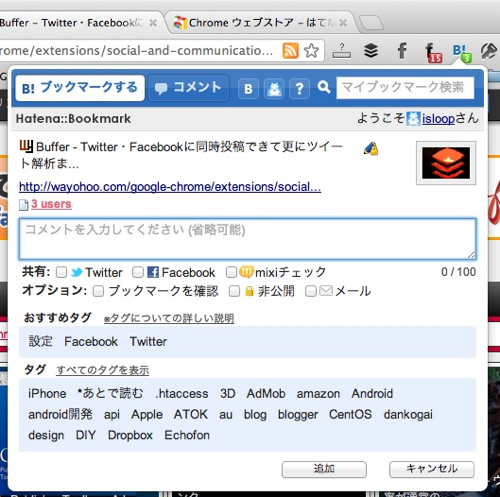This screenshot has height=497, width=500.
Task: Click Hatena B! extension icon with 3 badge
Action: tap(462, 53)
